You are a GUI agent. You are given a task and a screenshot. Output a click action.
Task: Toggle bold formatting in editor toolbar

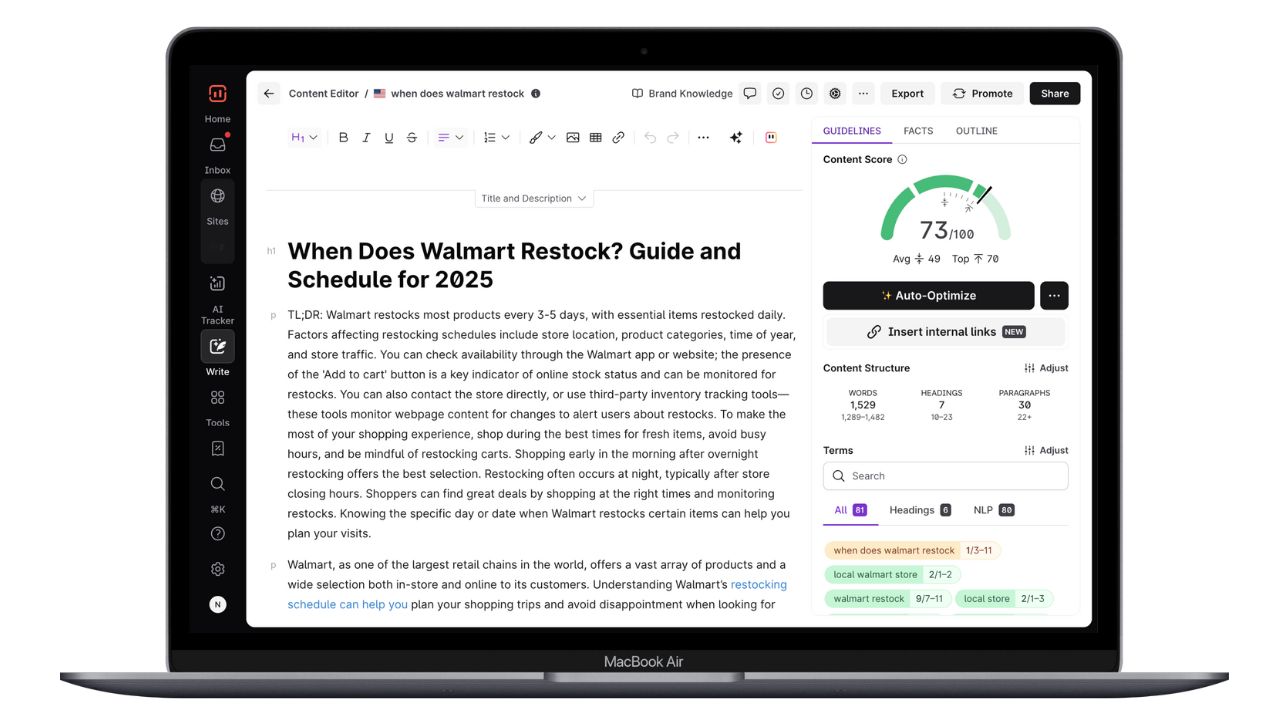coord(343,138)
